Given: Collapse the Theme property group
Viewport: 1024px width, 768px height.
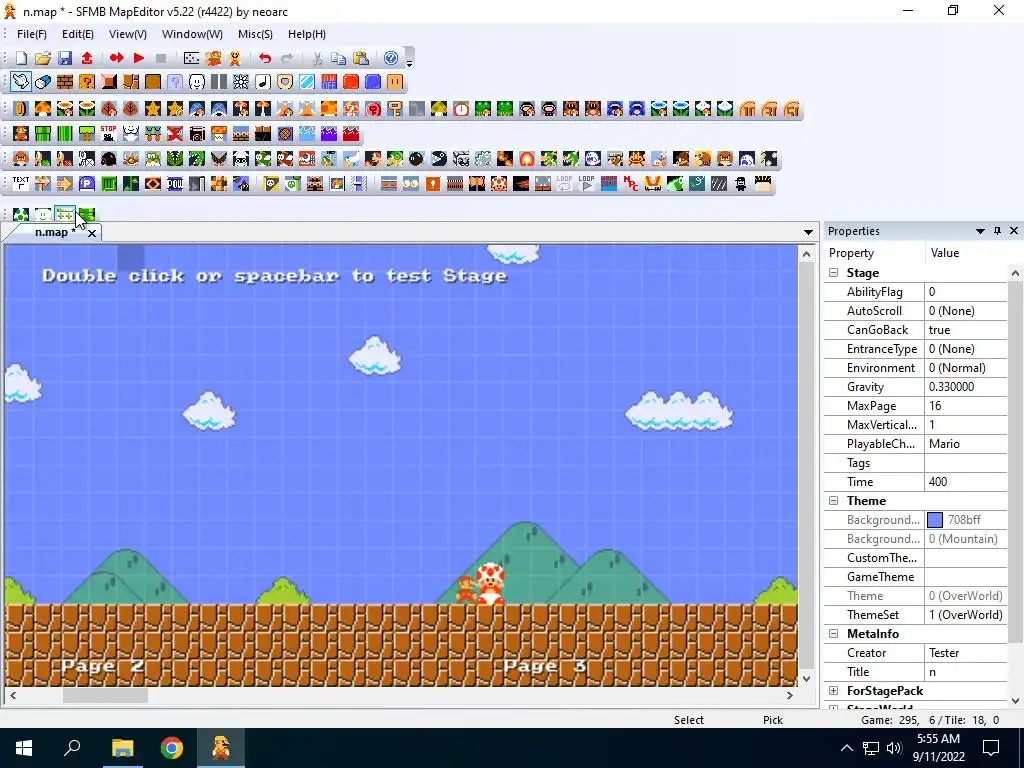Looking at the screenshot, I should [833, 501].
